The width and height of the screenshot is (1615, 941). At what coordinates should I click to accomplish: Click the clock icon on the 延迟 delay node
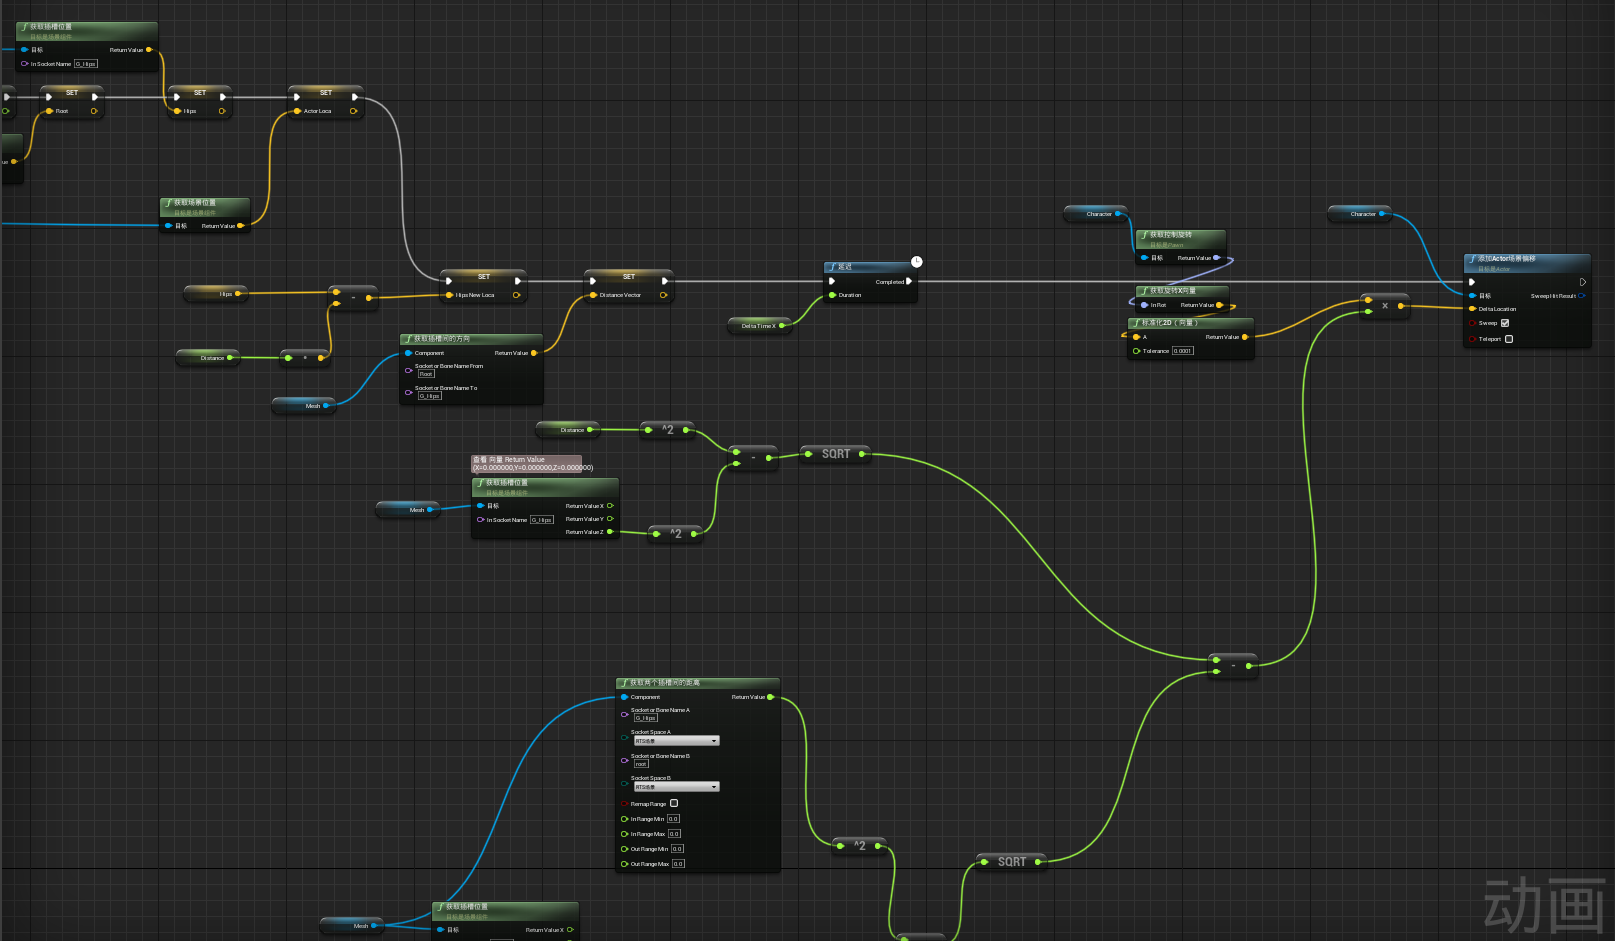pyautogui.click(x=916, y=261)
